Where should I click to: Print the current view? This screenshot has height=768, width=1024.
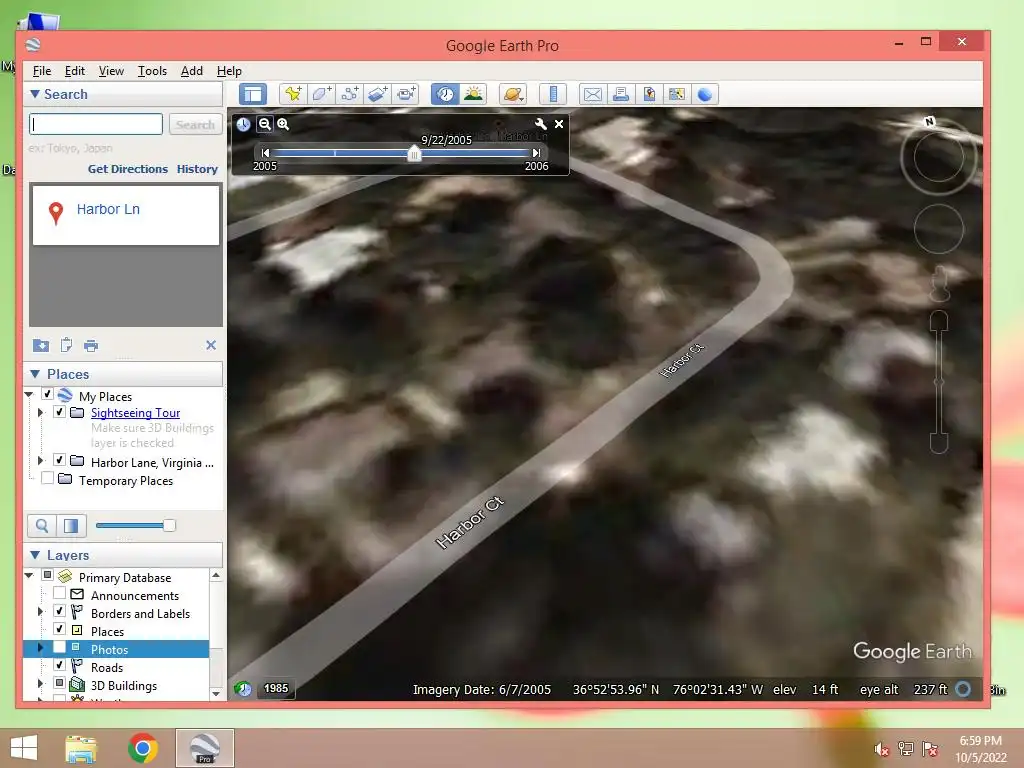(x=620, y=94)
